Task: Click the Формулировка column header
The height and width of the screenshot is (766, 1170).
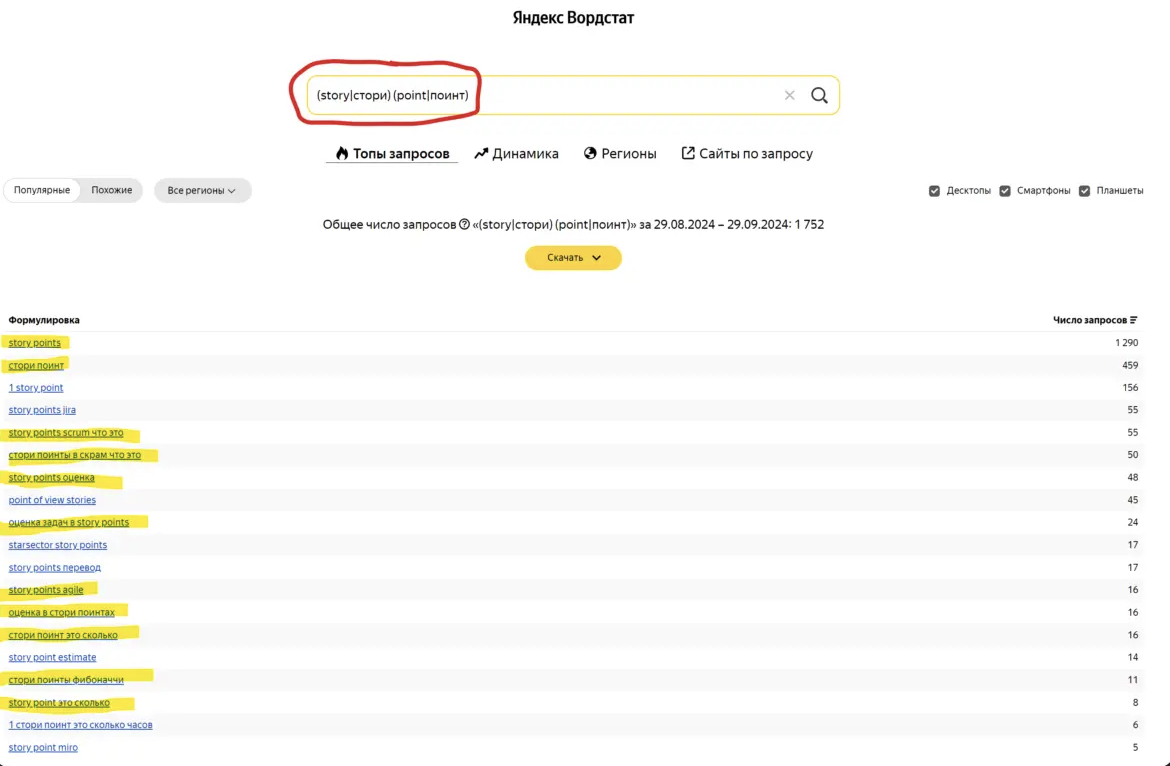Action: [x=44, y=320]
